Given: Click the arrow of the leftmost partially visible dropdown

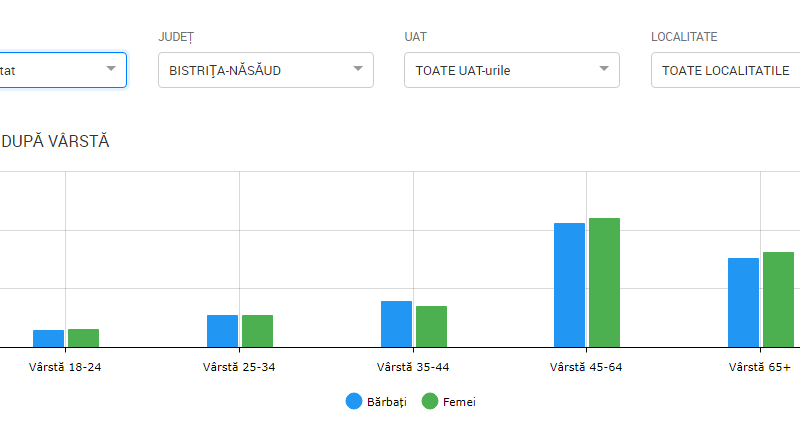Looking at the screenshot, I should pyautogui.click(x=110, y=70).
